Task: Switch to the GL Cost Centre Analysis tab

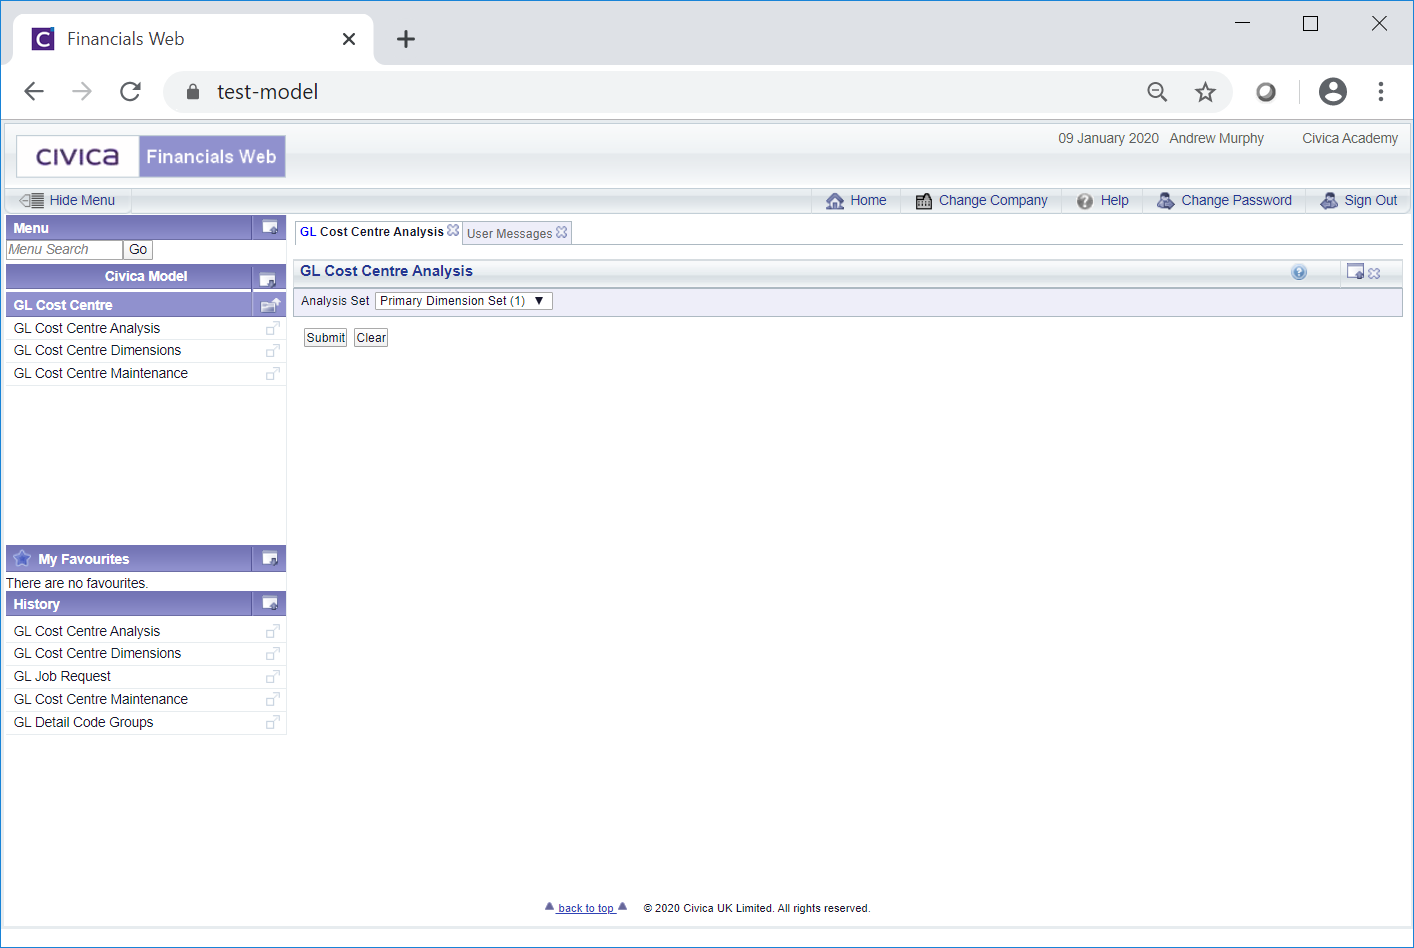Action: tap(372, 232)
